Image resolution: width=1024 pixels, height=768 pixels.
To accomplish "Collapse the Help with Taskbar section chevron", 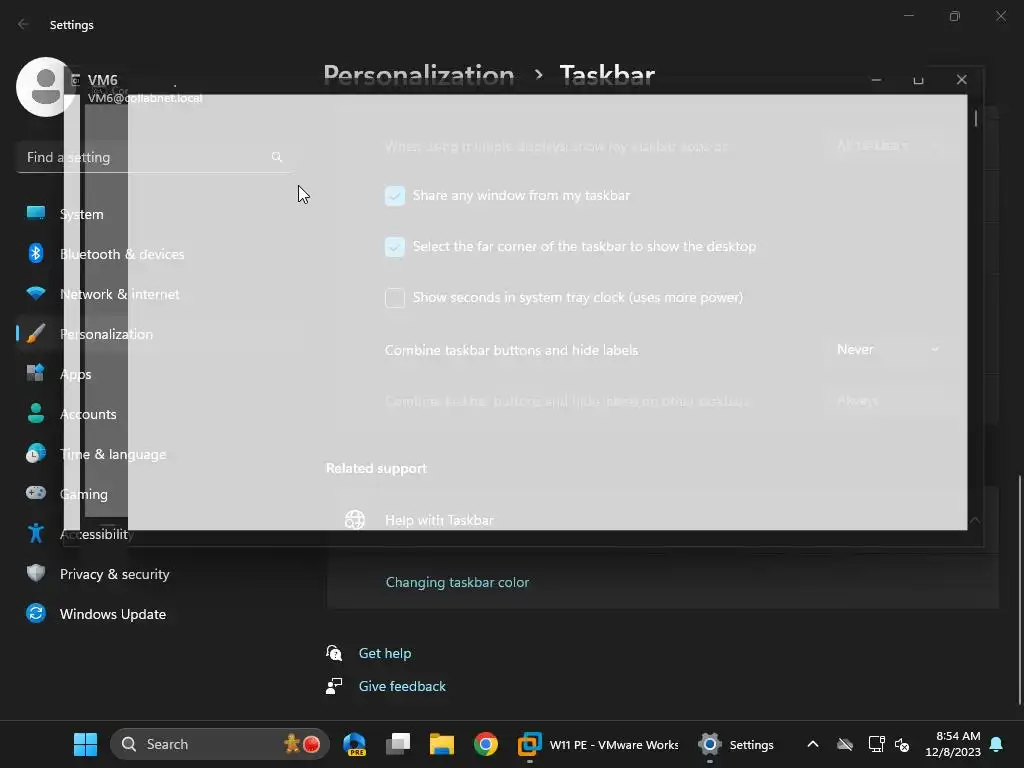I will pyautogui.click(x=974, y=520).
